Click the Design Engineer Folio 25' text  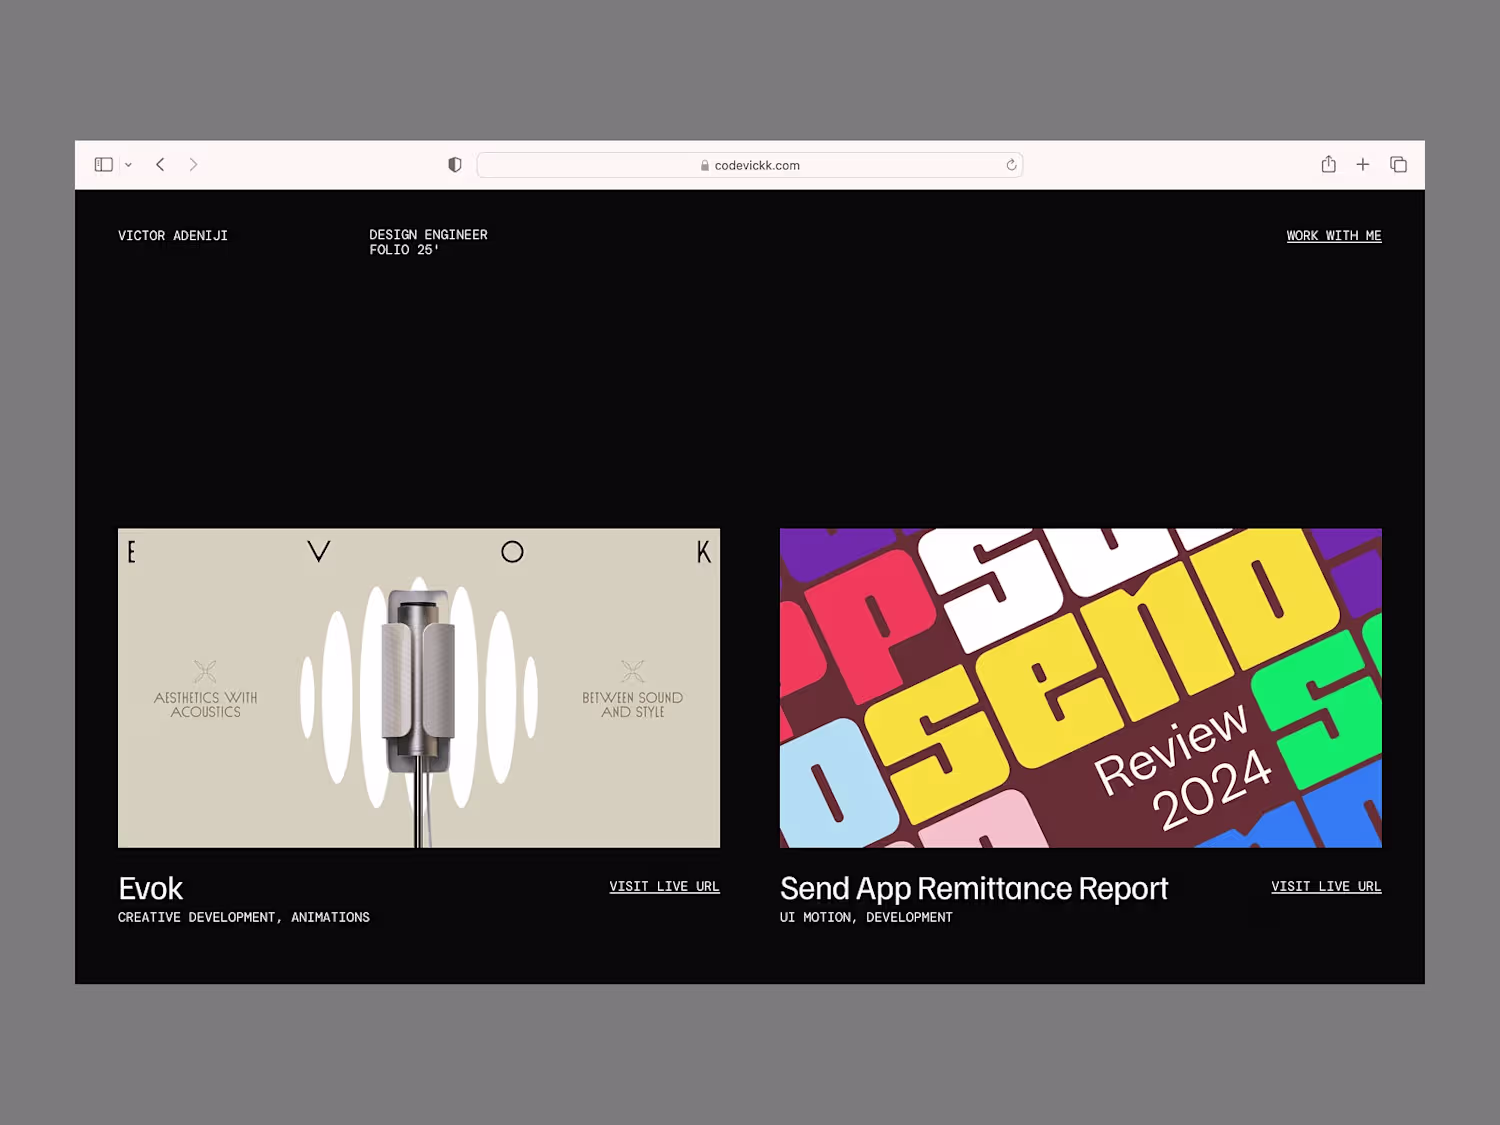(x=428, y=242)
